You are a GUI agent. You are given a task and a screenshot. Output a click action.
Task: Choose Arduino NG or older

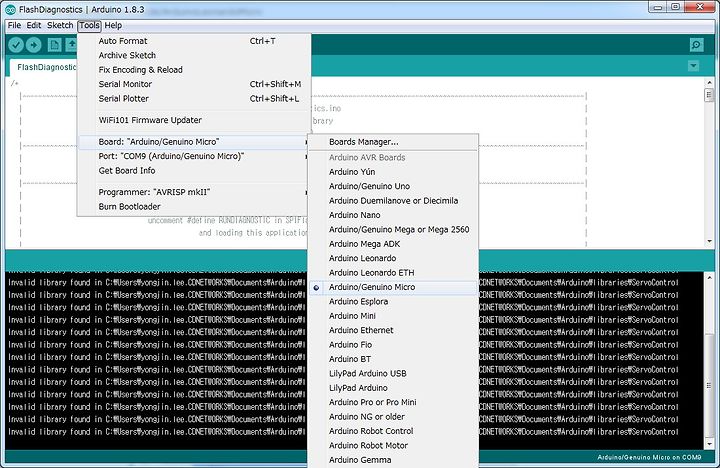pos(393,417)
